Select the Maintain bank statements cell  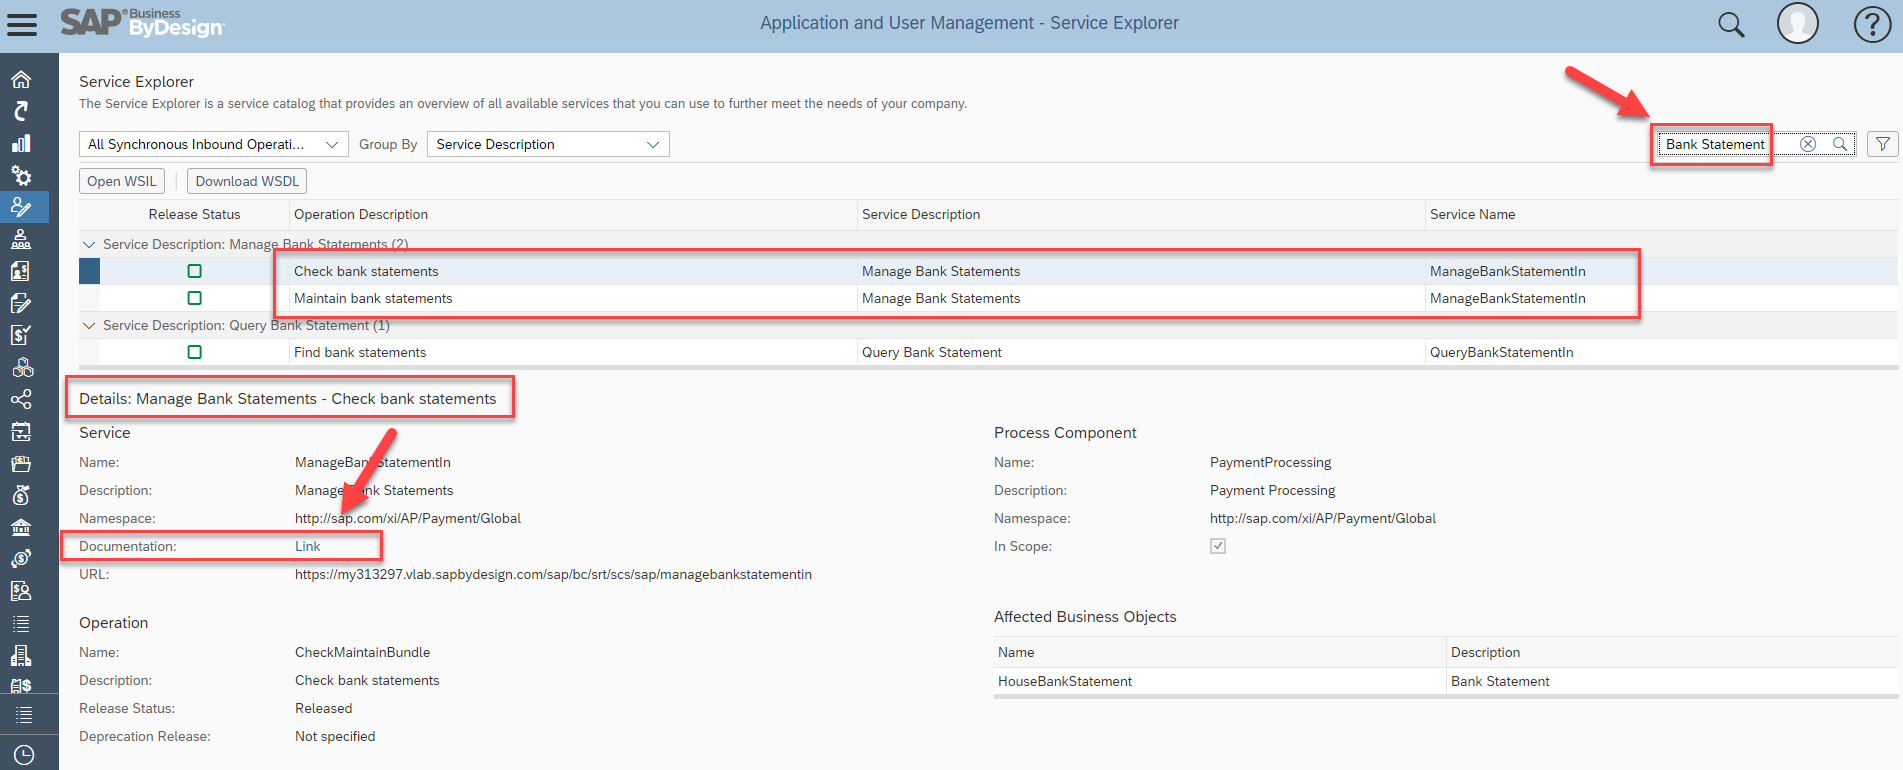[x=573, y=298]
